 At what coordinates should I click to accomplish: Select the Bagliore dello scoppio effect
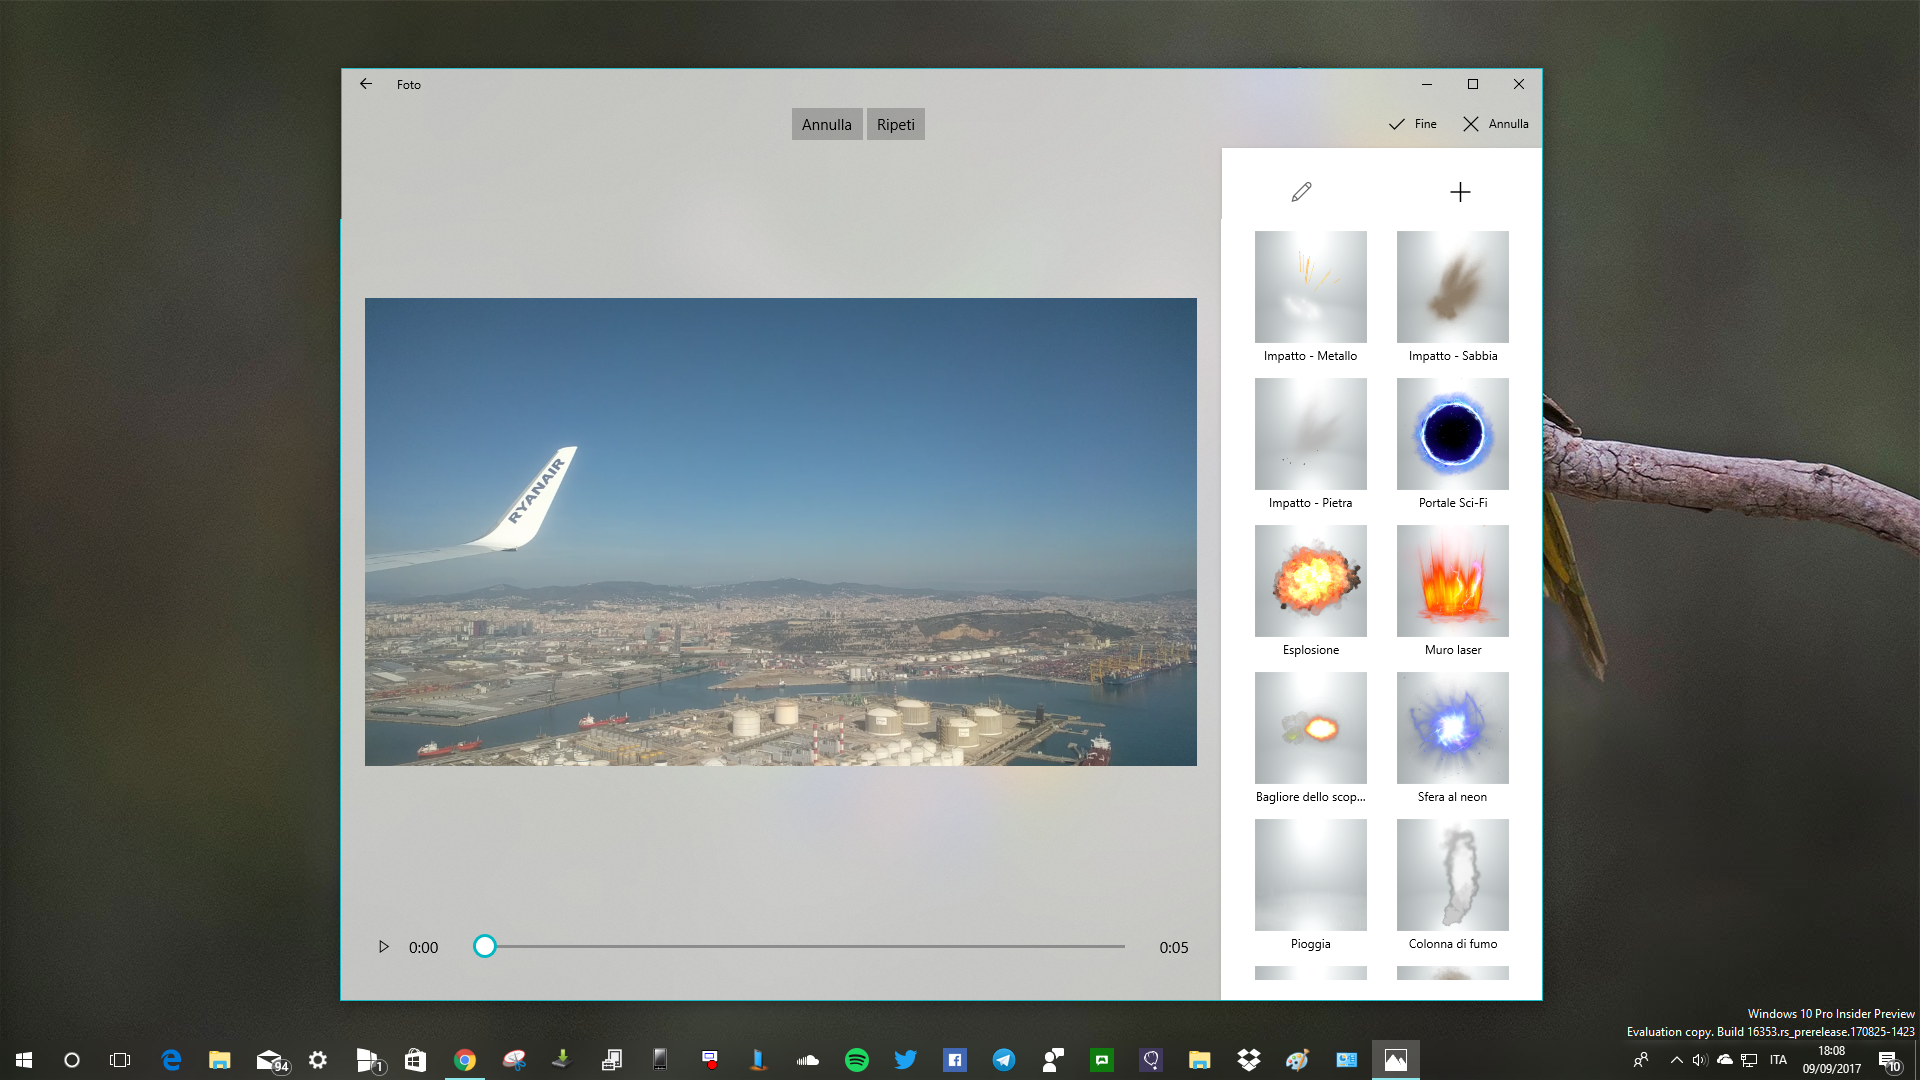point(1311,738)
